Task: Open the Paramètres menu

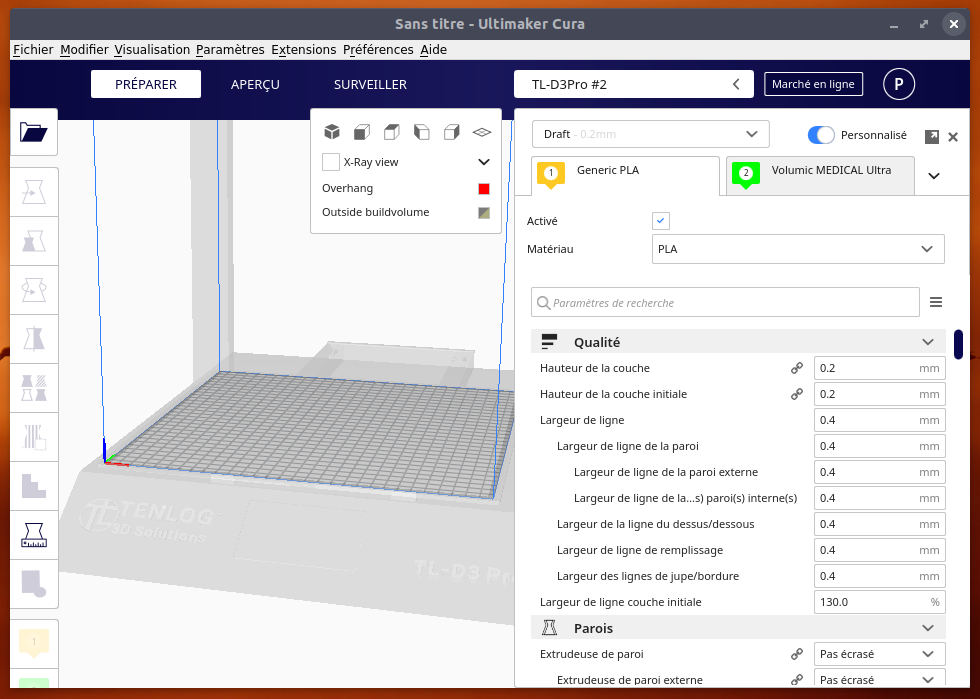Action: coord(230,49)
